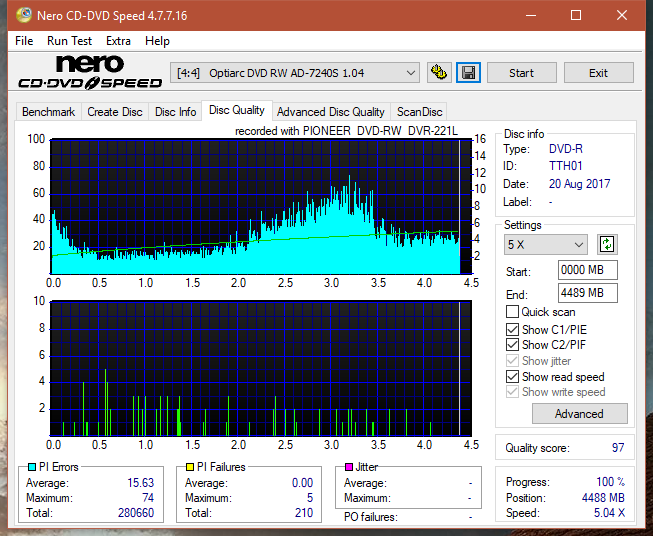The height and width of the screenshot is (536, 653).
Task: Click the disc type DVD-R value
Action: pos(566,149)
